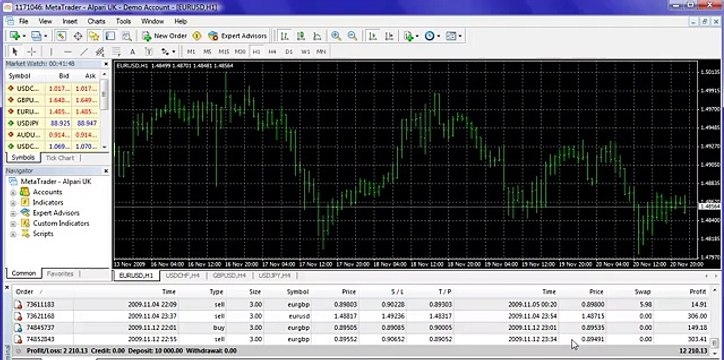Open the Tools menu
The image size is (724, 360).
click(x=123, y=21)
